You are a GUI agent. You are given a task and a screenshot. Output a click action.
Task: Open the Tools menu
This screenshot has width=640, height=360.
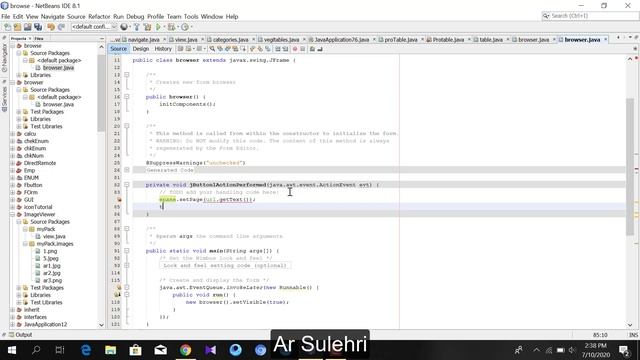(191, 17)
